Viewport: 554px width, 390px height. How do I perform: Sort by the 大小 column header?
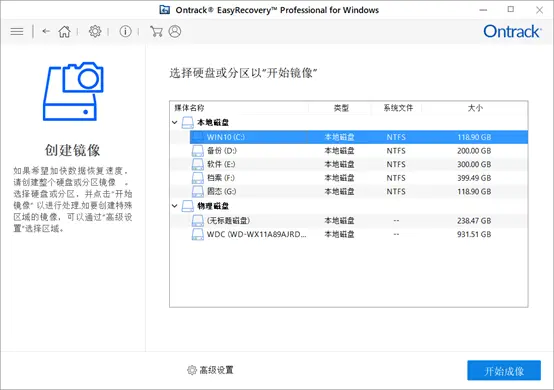475,108
